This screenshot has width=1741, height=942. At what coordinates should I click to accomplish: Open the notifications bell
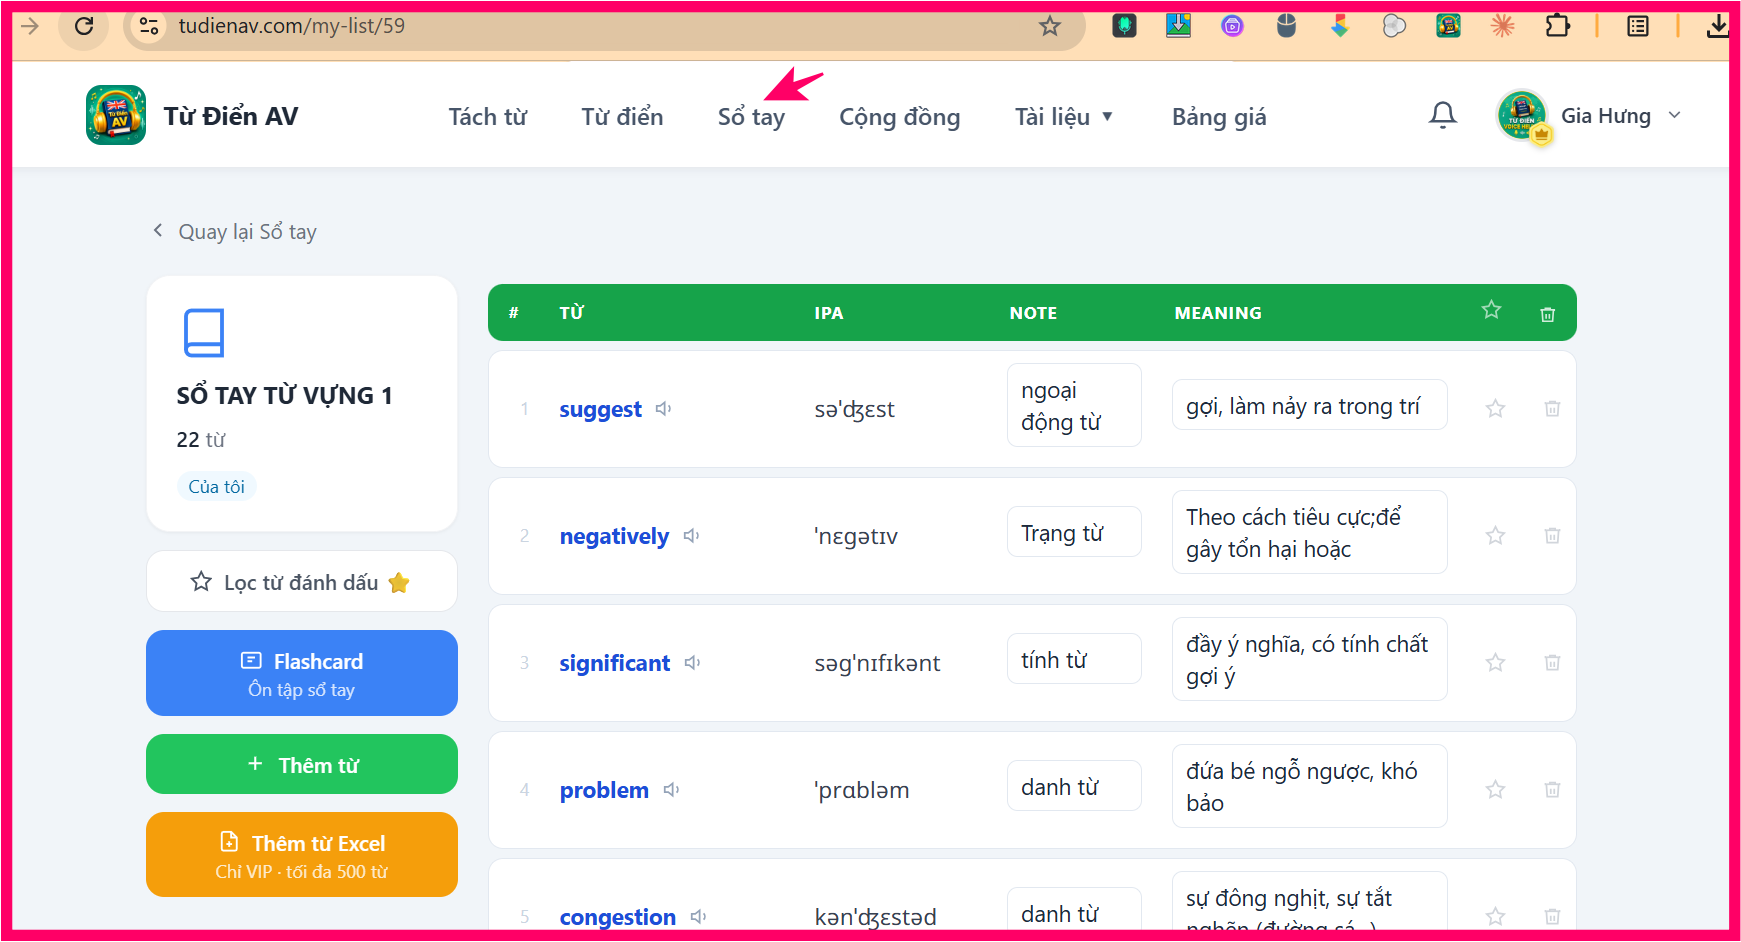pos(1442,116)
